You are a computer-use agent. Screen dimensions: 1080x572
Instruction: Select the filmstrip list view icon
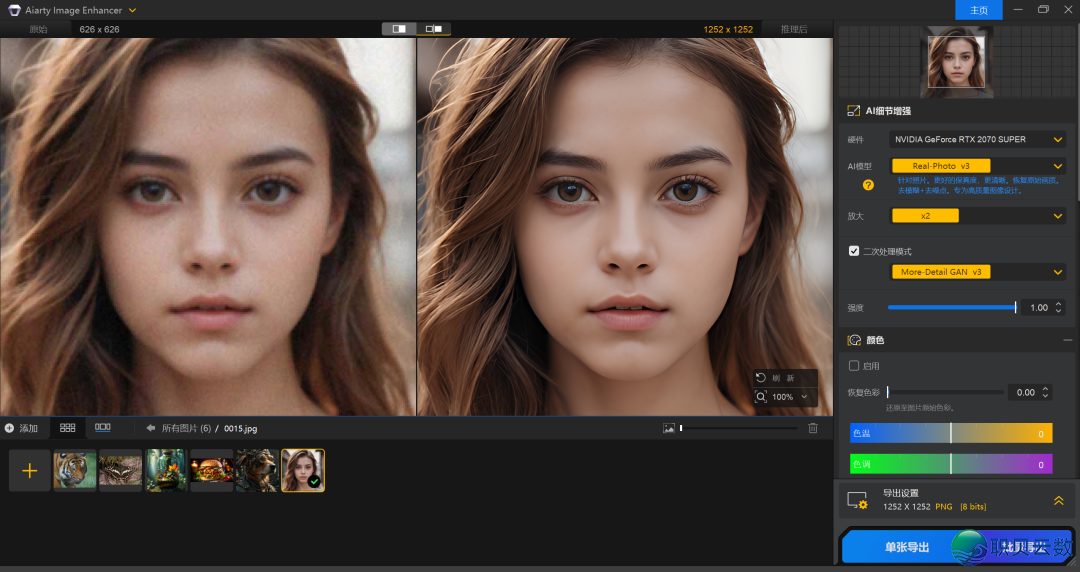[x=103, y=428]
